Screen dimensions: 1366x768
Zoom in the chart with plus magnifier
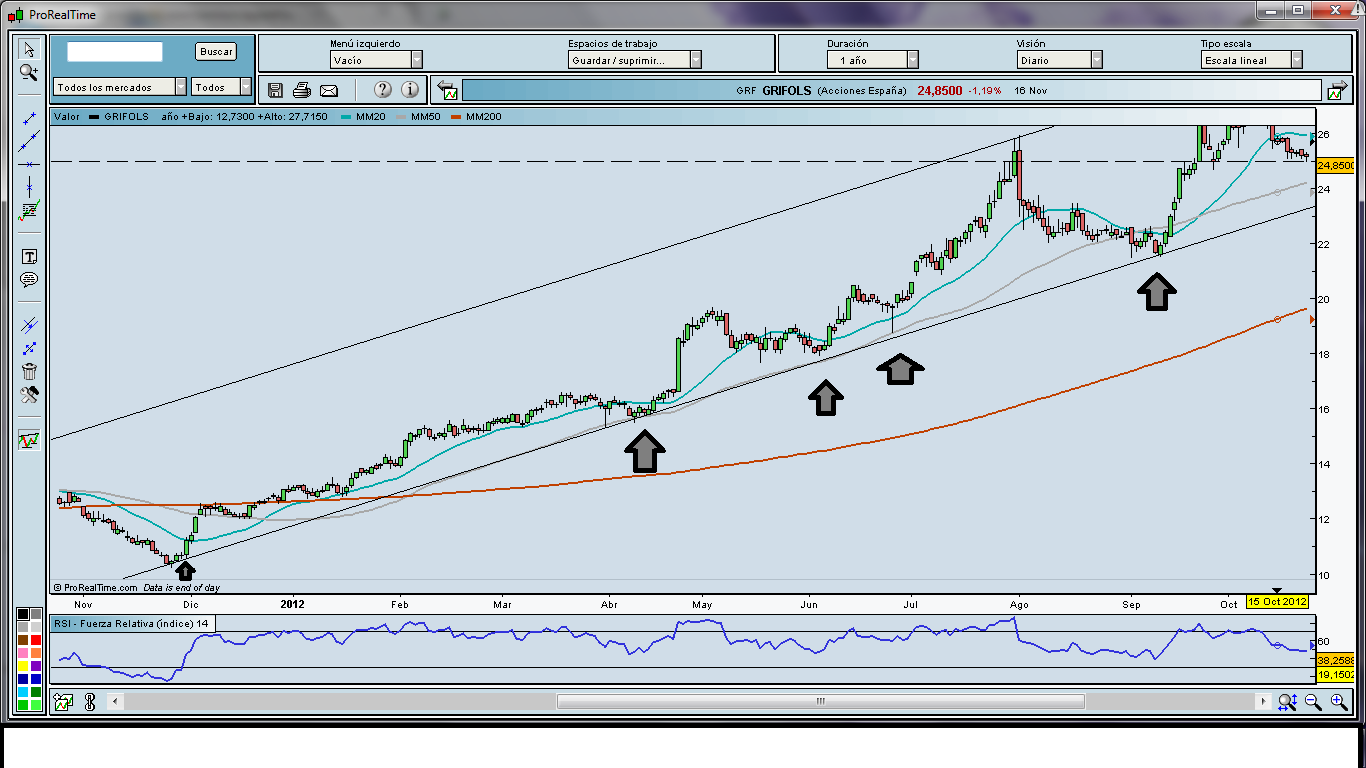point(1339,702)
